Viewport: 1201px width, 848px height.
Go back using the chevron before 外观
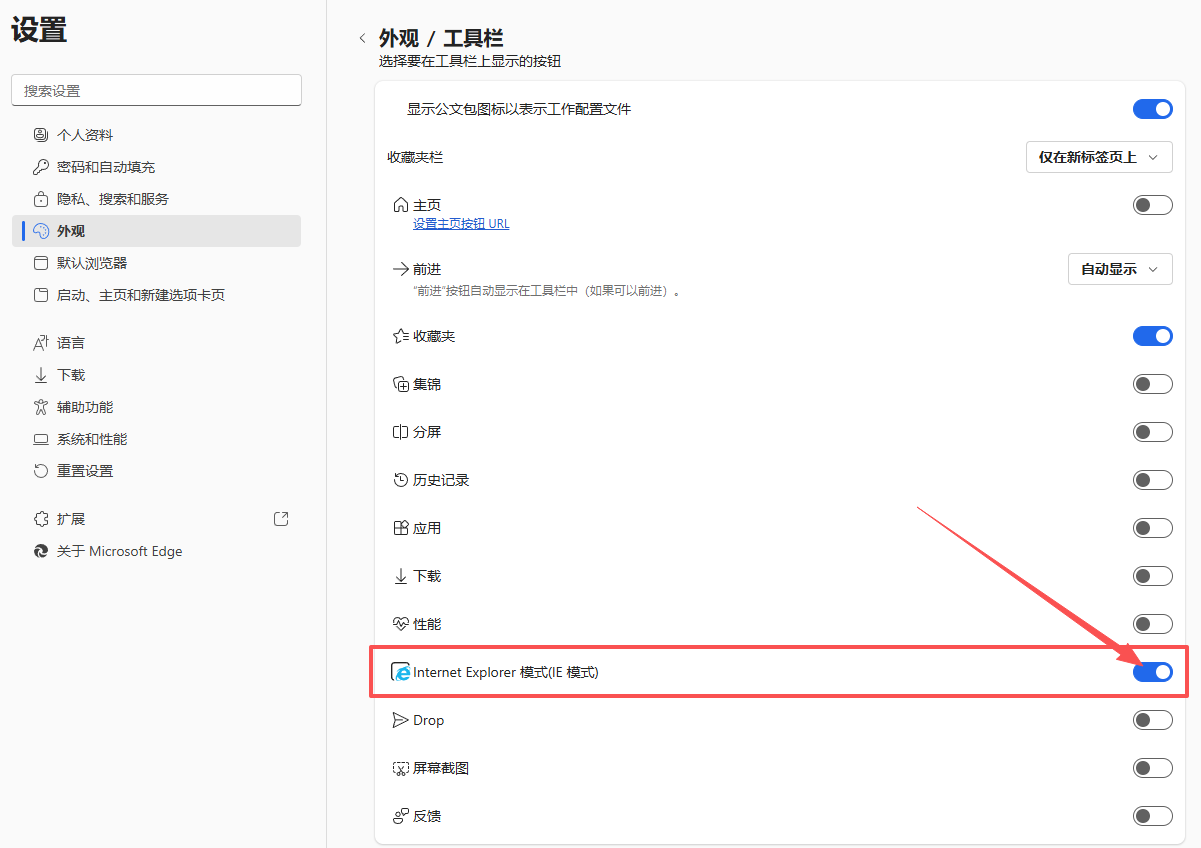coord(362,39)
